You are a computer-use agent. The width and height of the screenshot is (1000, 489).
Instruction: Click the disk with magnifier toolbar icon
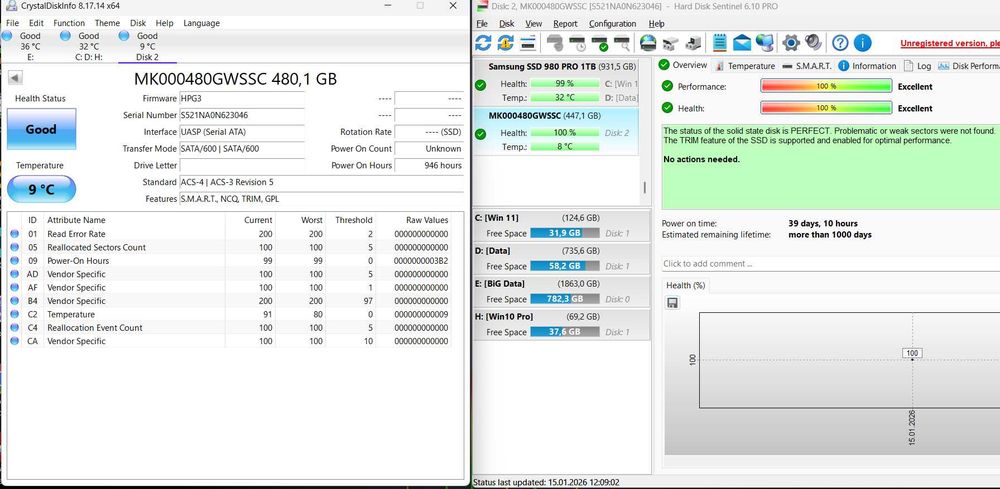click(x=621, y=43)
